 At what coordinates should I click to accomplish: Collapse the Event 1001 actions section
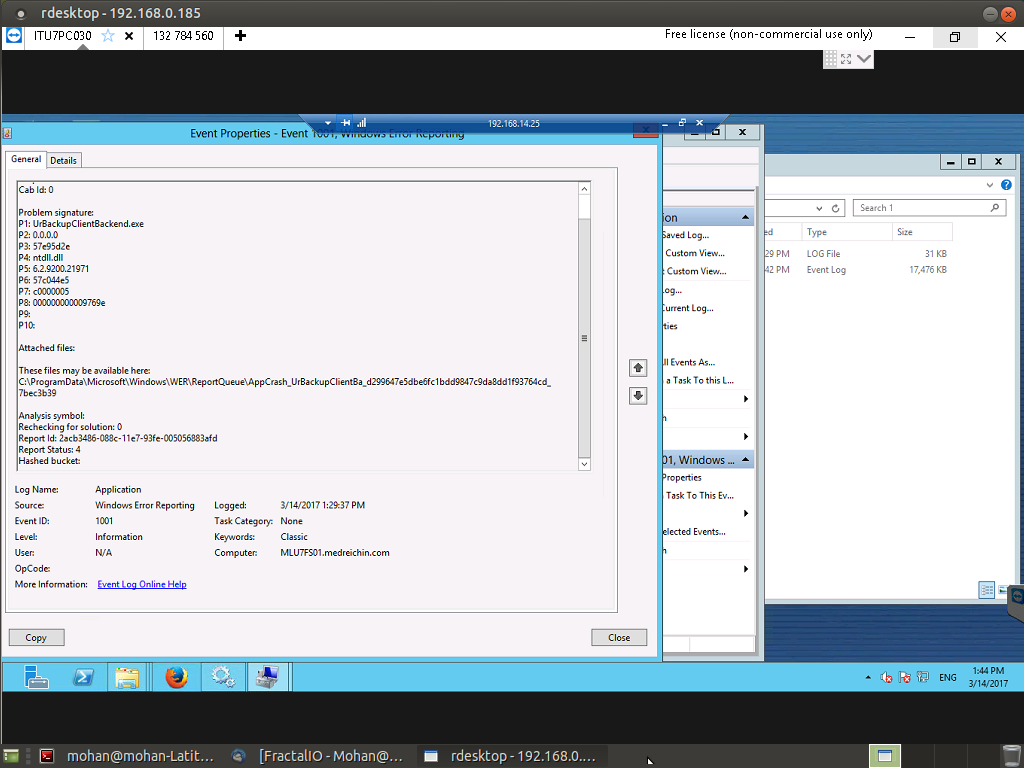[743, 459]
